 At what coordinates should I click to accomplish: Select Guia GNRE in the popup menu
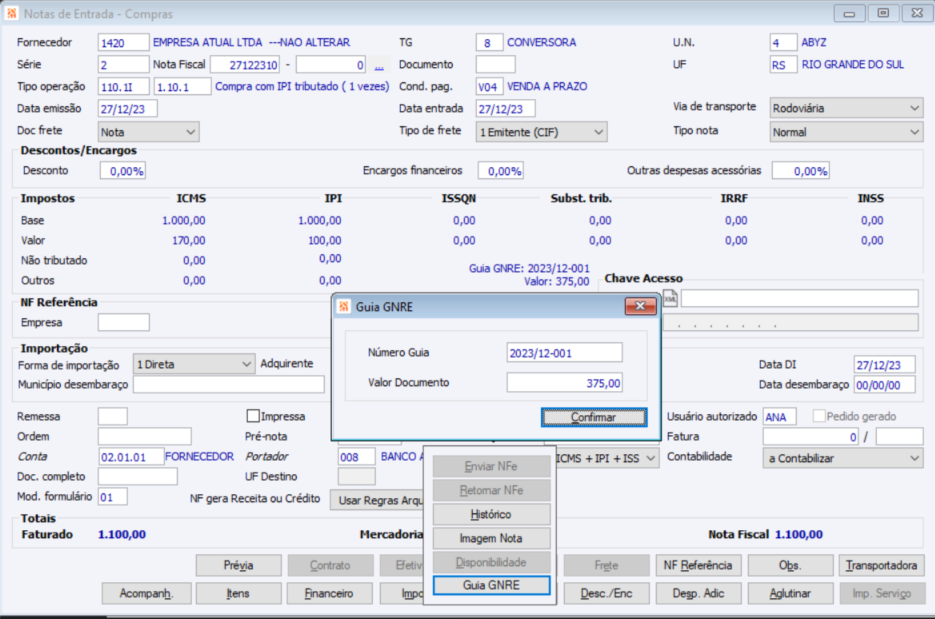point(491,585)
